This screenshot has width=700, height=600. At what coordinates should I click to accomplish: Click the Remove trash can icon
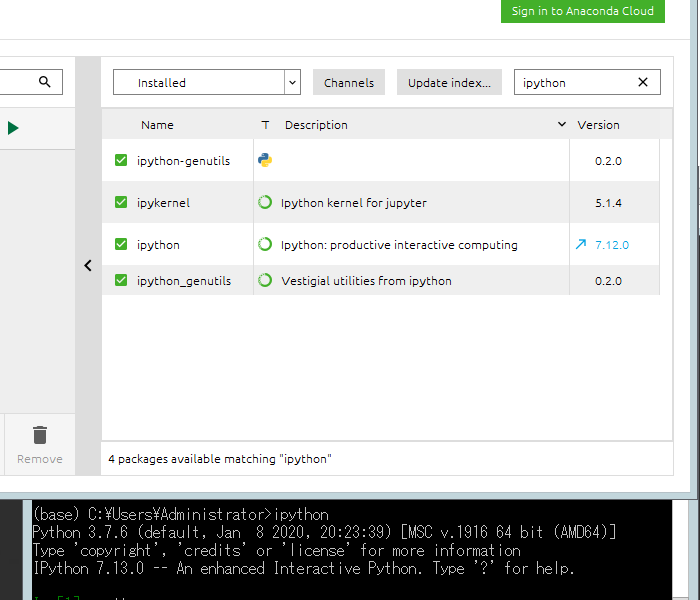coord(40,435)
